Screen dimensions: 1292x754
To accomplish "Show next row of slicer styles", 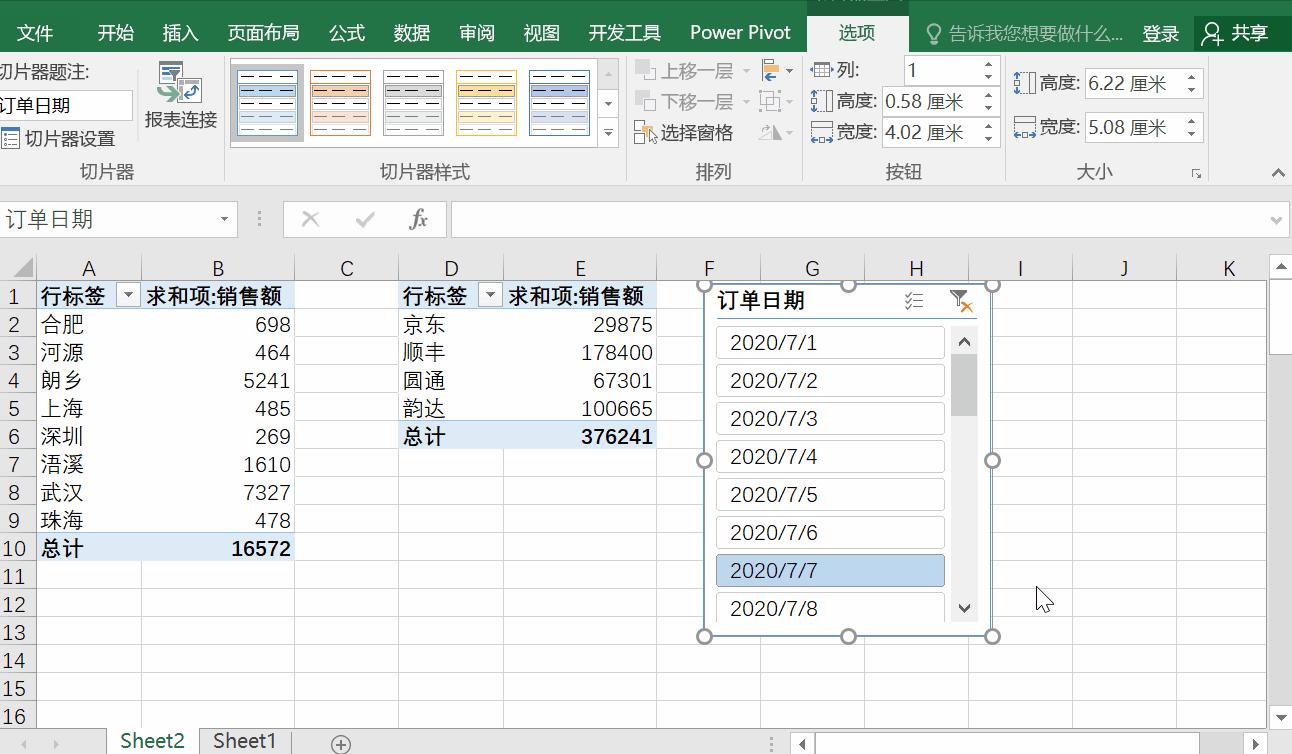I will [x=608, y=103].
